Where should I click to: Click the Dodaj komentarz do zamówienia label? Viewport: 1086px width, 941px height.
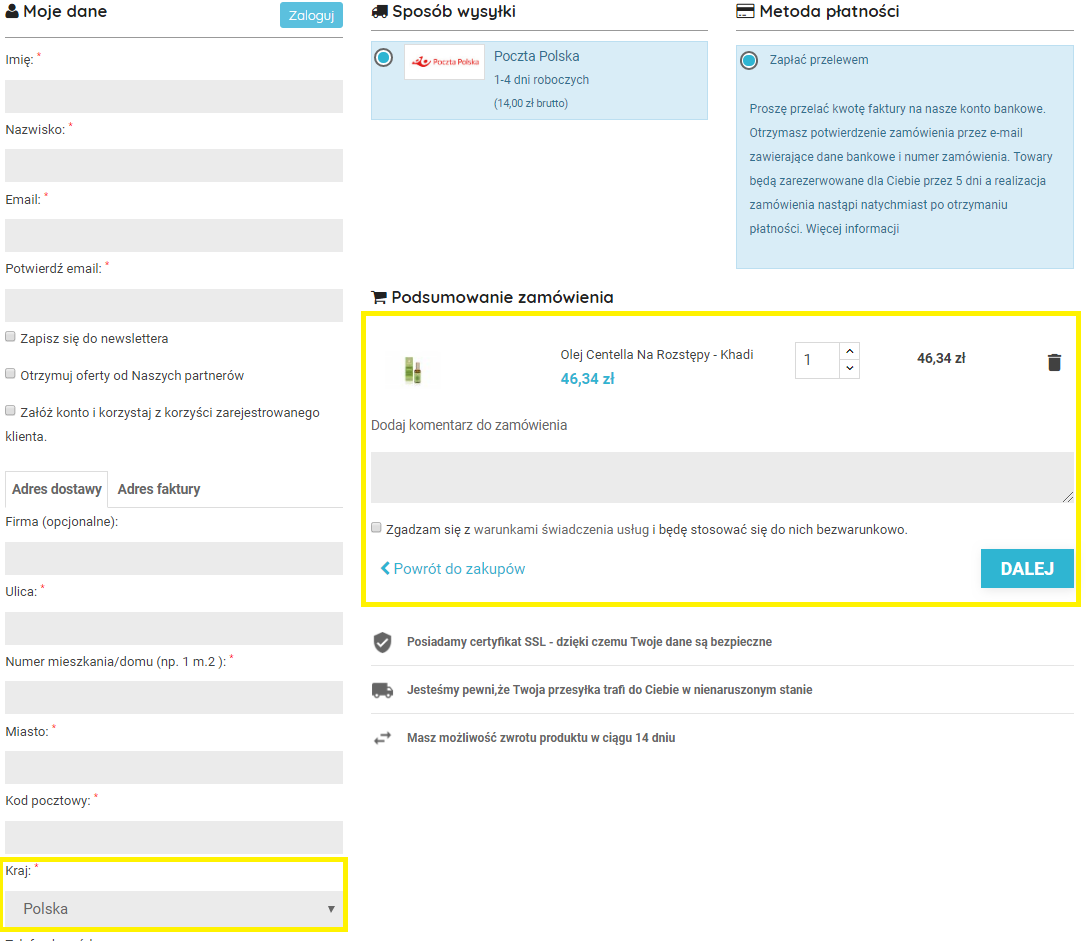(x=469, y=425)
